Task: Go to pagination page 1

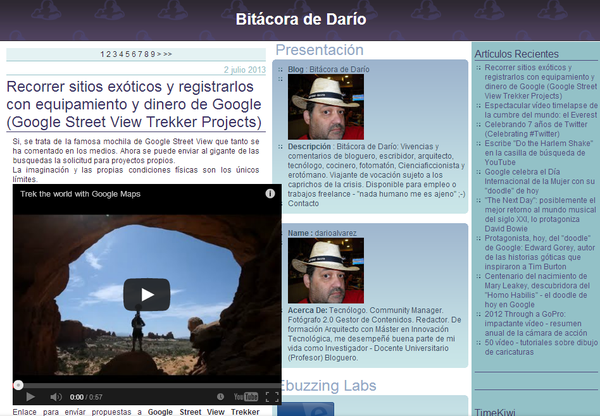Action: click(102, 54)
